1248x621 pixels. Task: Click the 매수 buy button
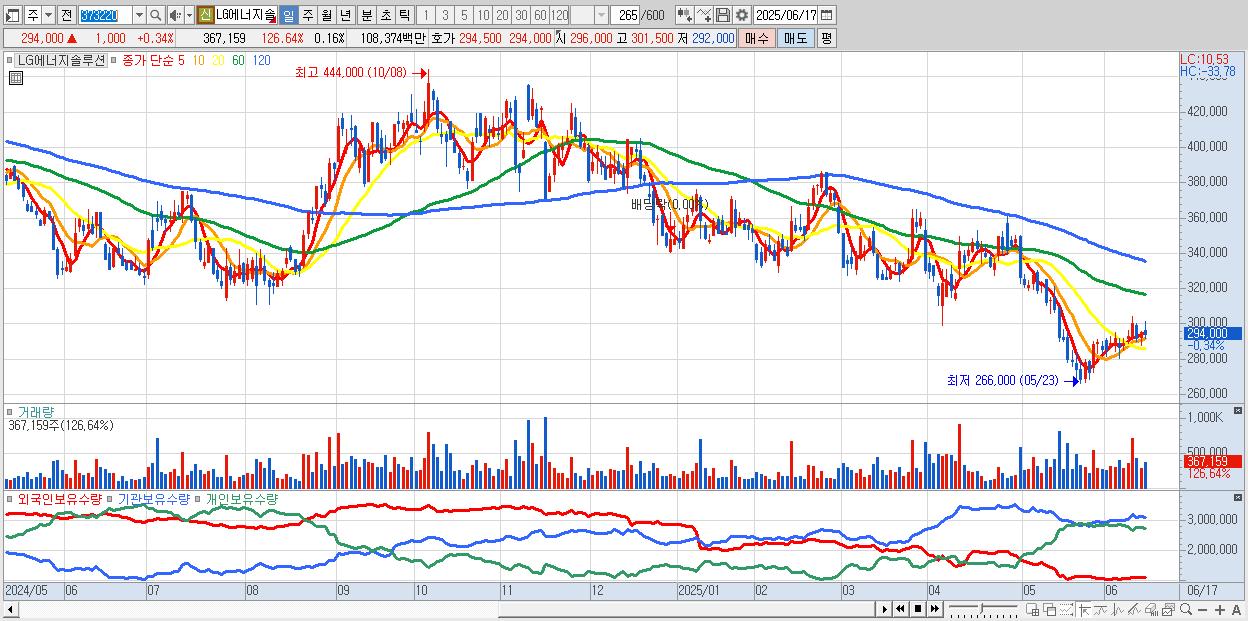tap(757, 38)
